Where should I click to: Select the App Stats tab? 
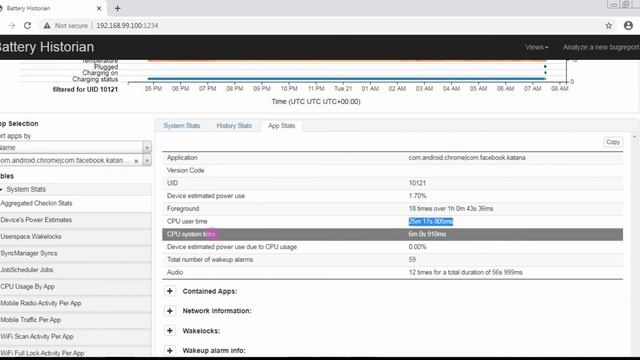282,126
